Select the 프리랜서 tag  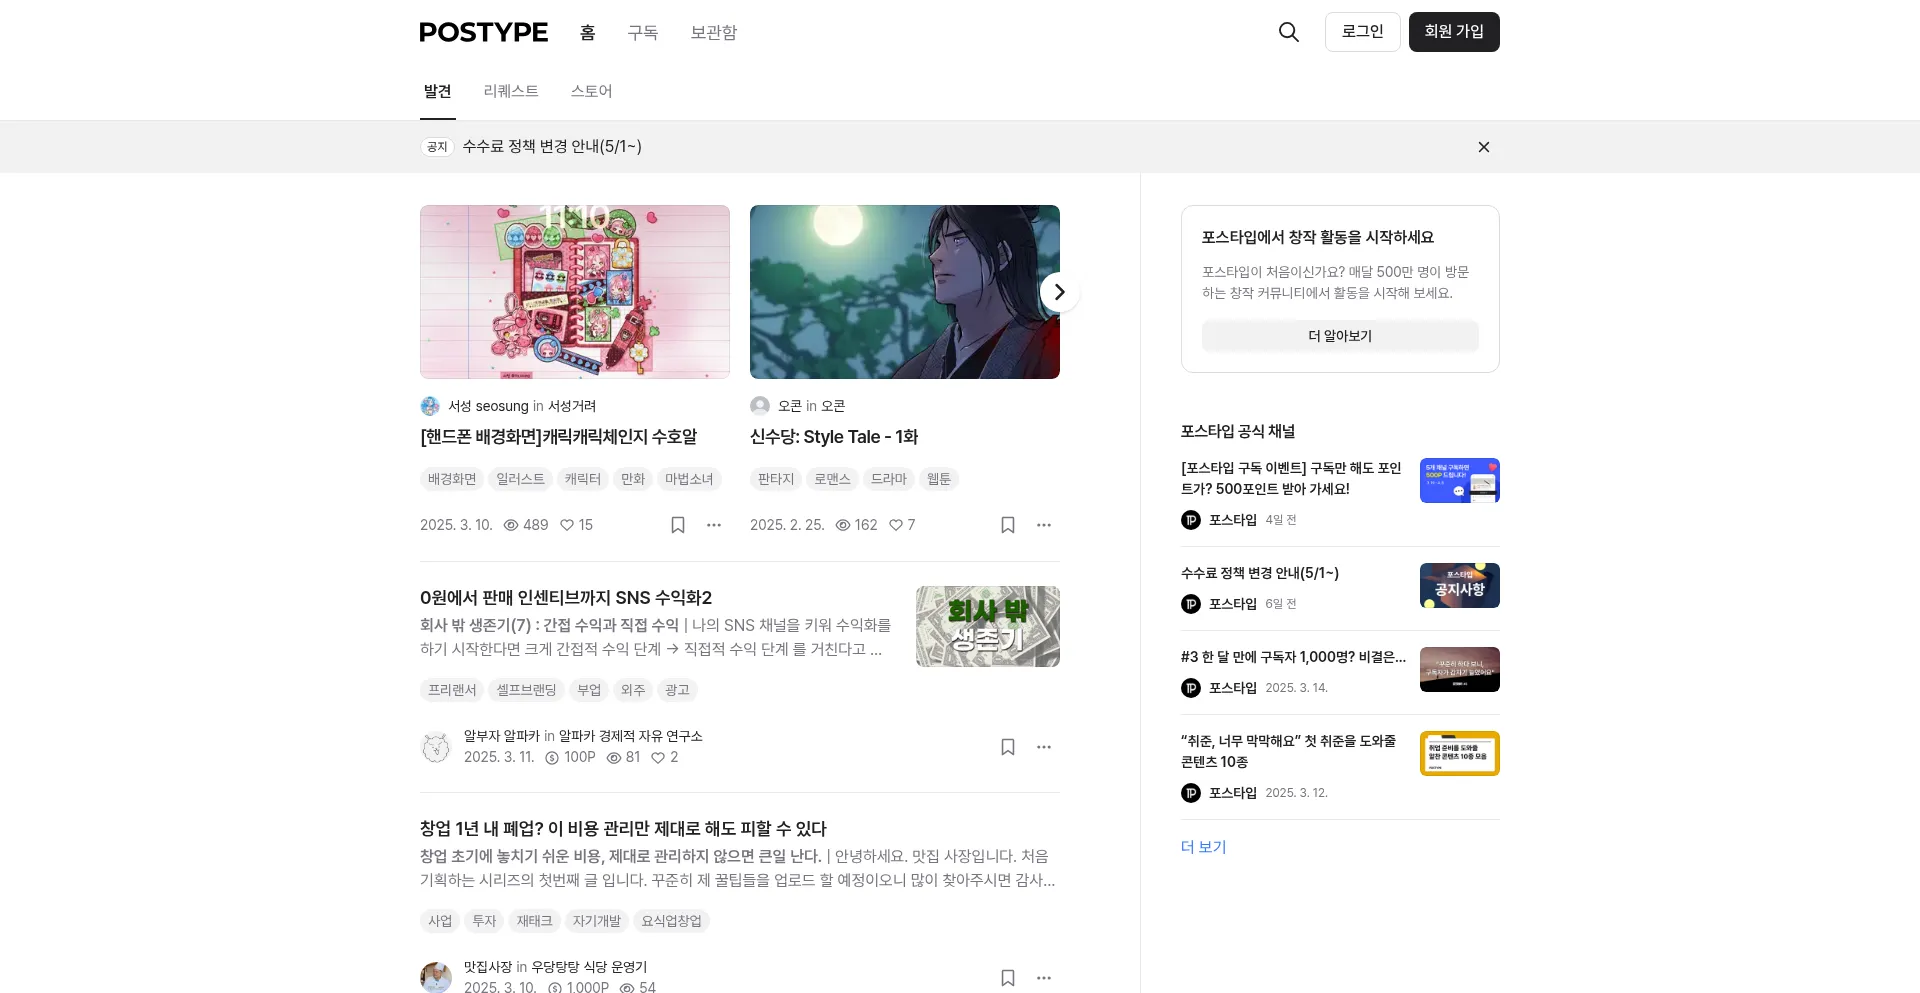click(x=452, y=690)
